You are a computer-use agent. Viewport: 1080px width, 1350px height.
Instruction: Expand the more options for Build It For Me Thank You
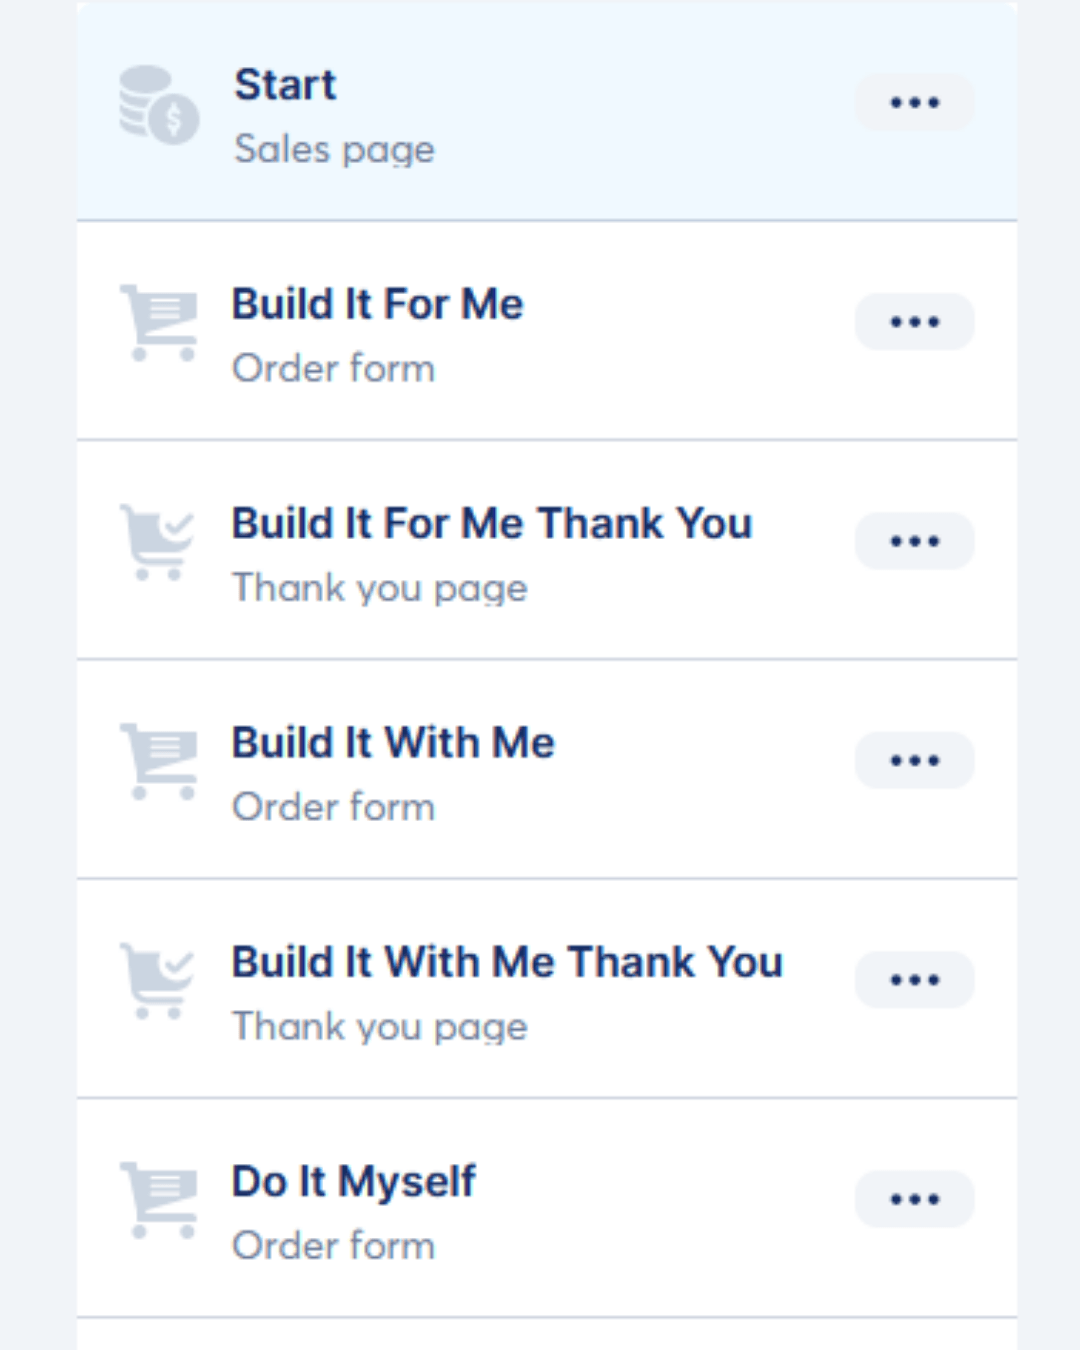coord(914,541)
